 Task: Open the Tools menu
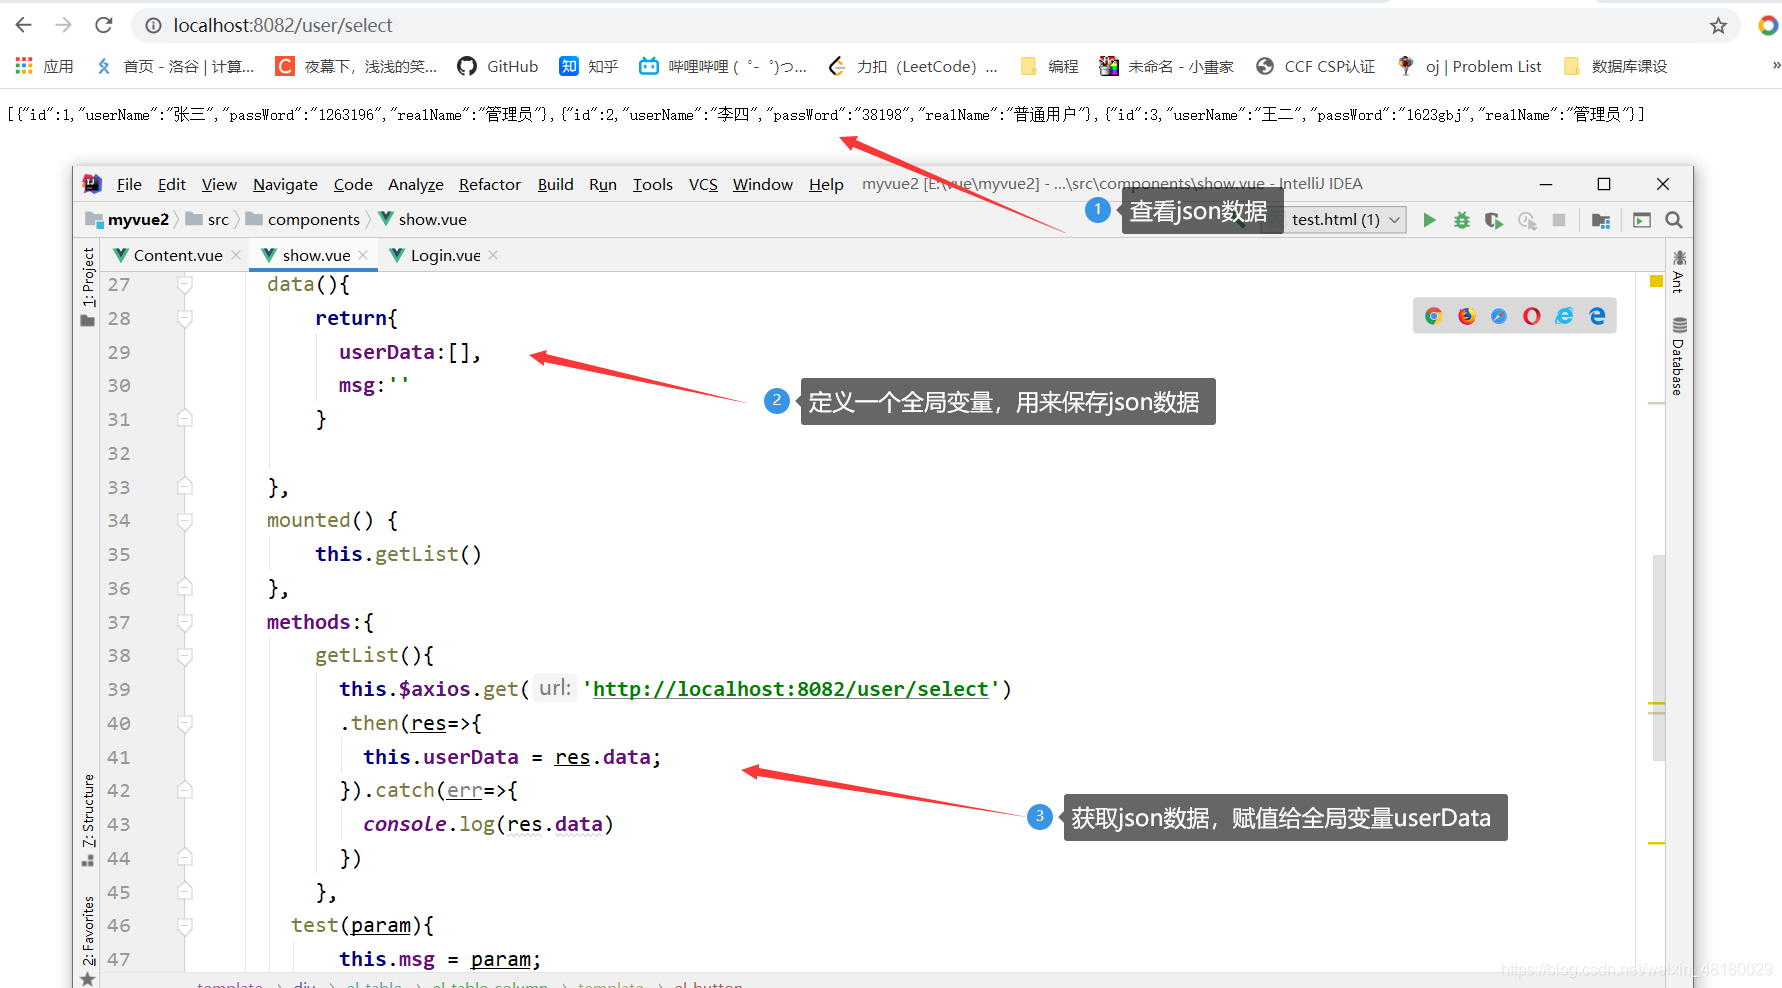pyautogui.click(x=653, y=184)
